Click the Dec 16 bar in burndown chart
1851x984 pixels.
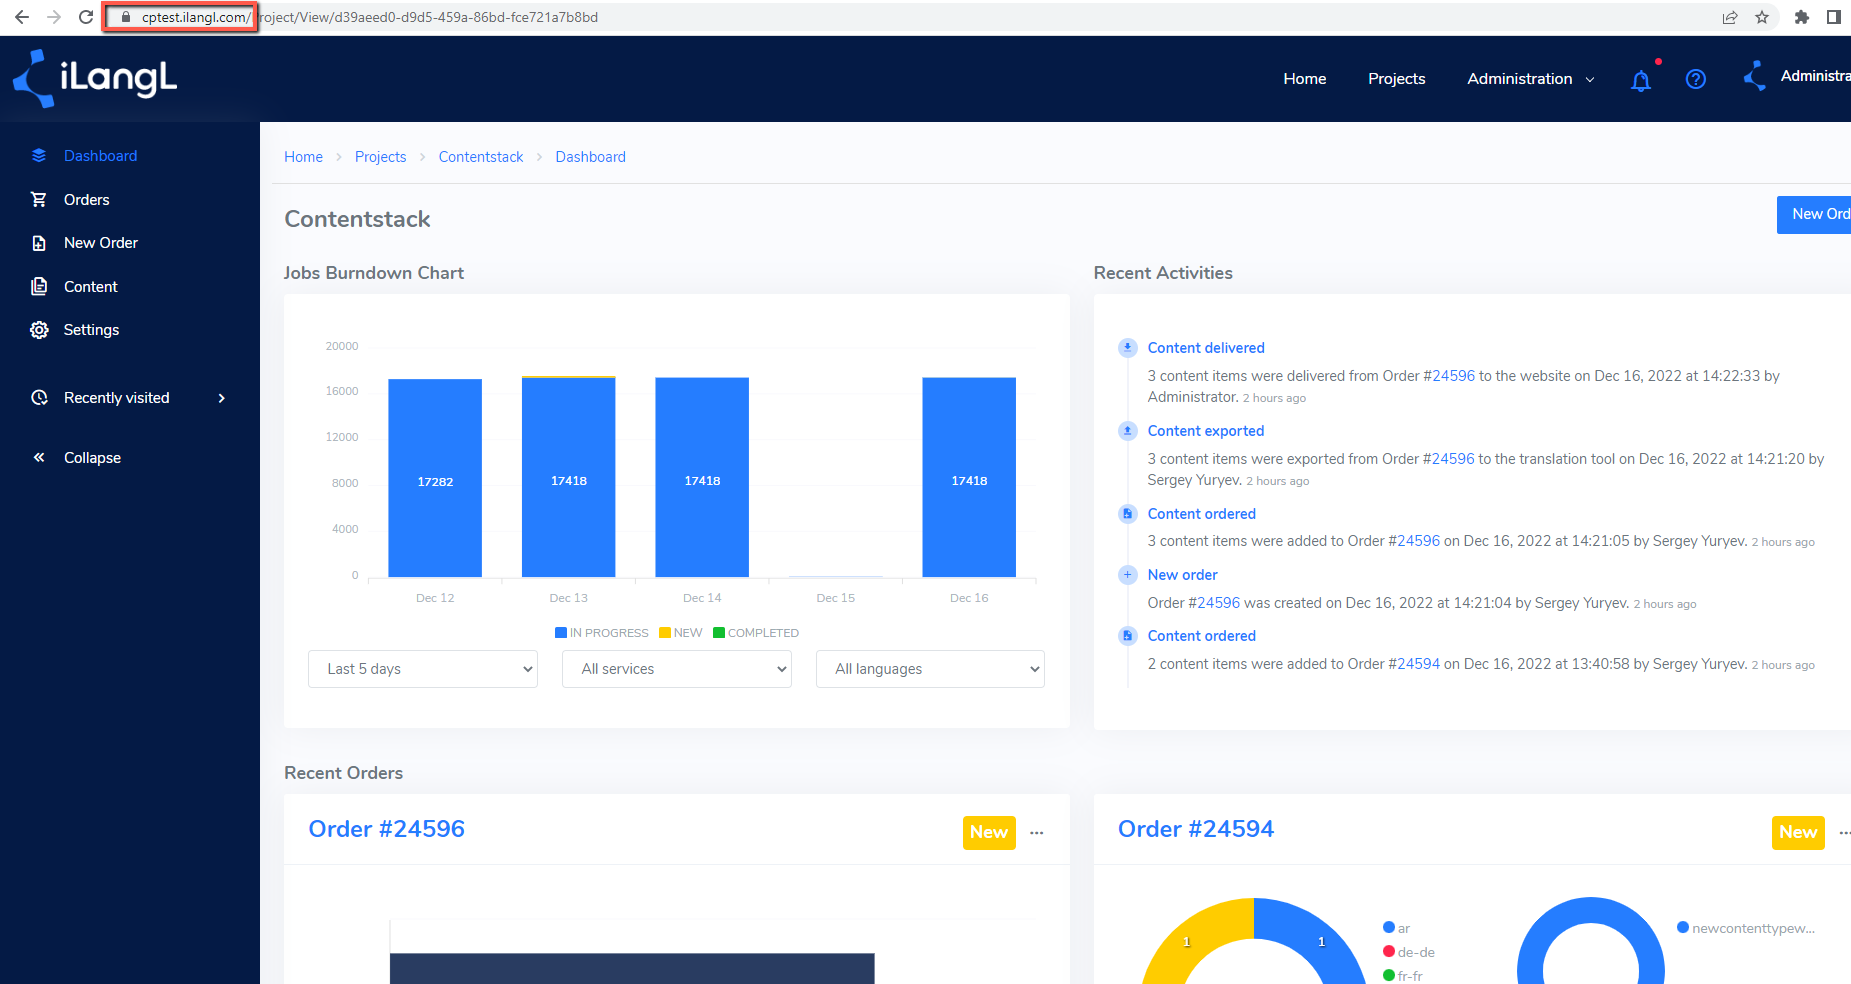(969, 477)
